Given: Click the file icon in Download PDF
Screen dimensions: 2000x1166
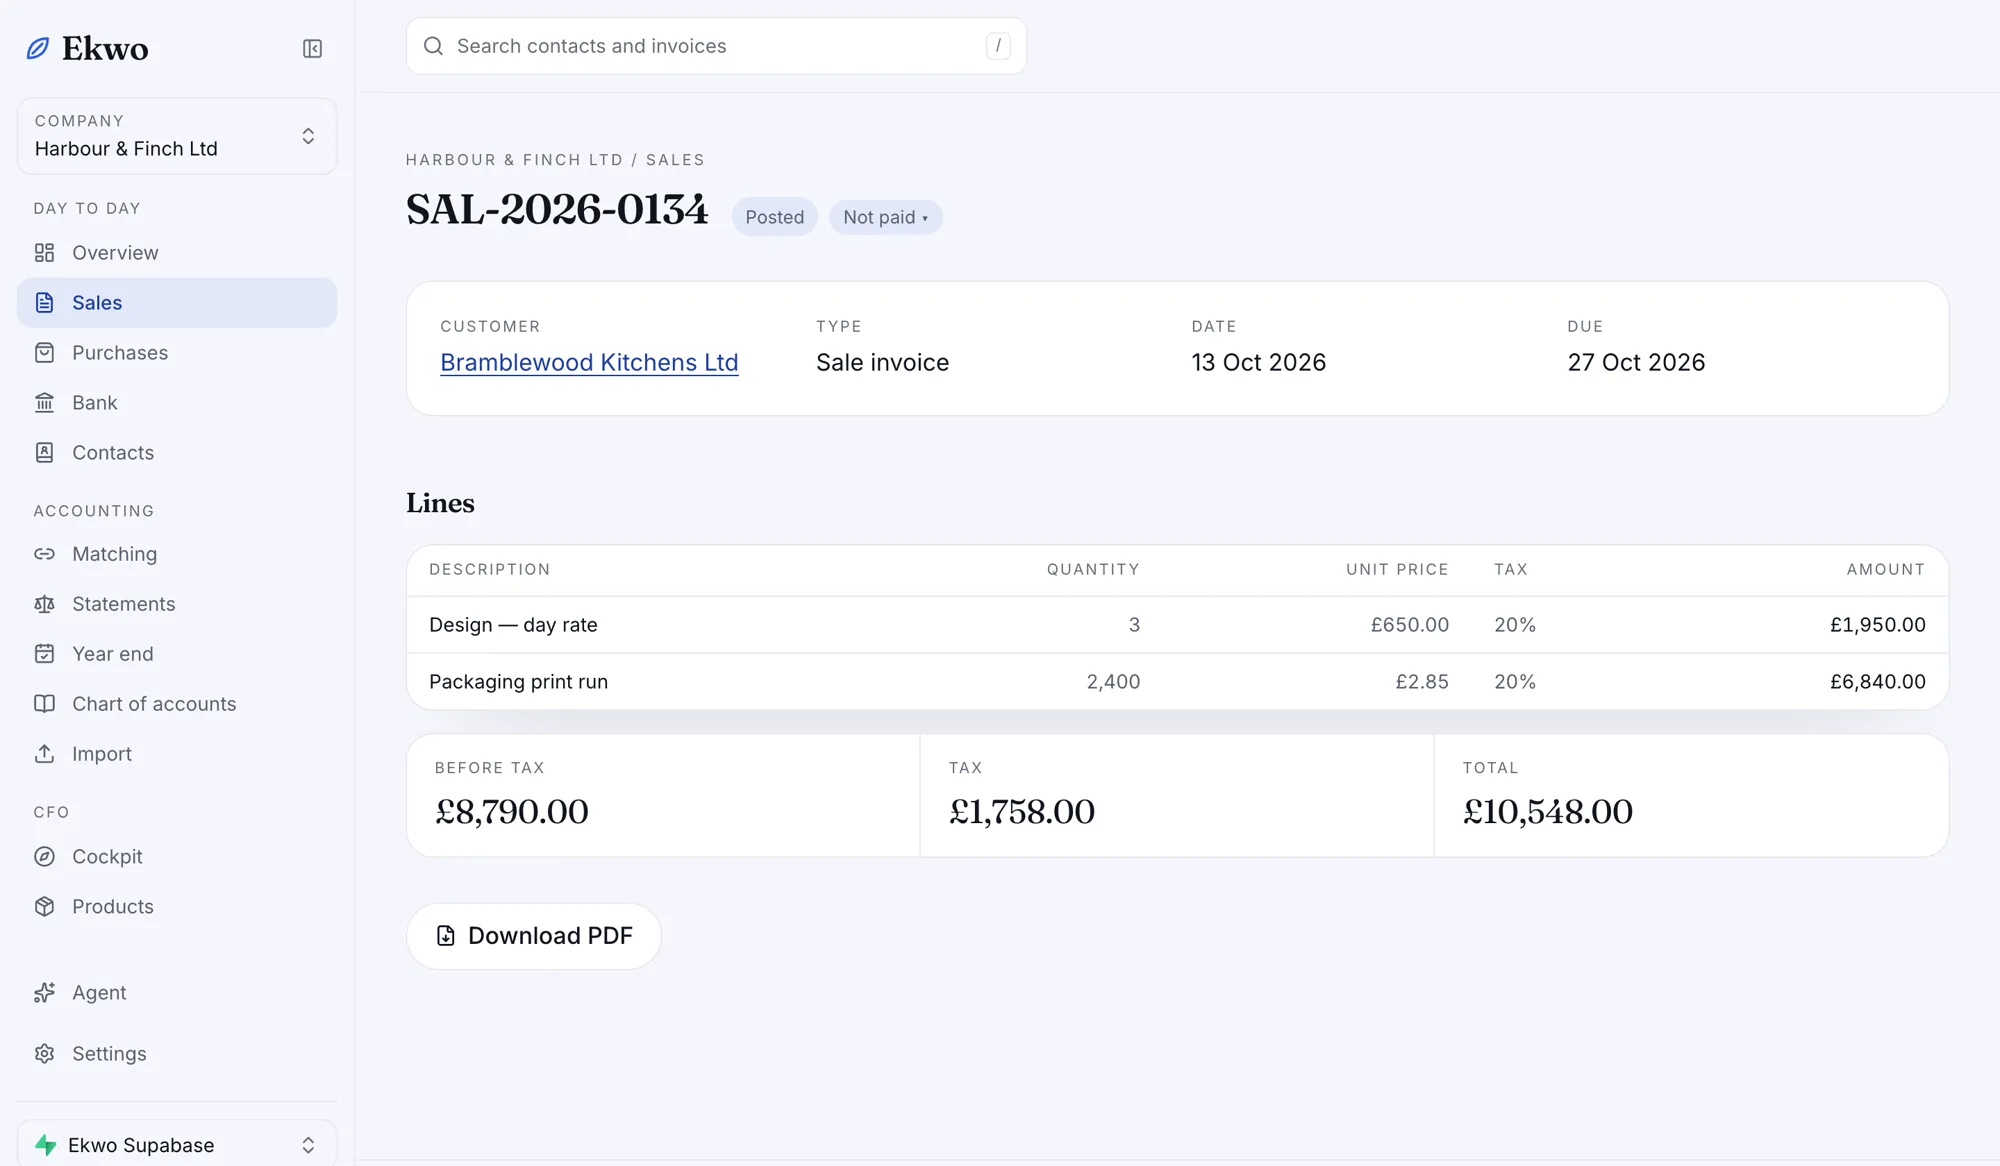Looking at the screenshot, I should [x=446, y=936].
